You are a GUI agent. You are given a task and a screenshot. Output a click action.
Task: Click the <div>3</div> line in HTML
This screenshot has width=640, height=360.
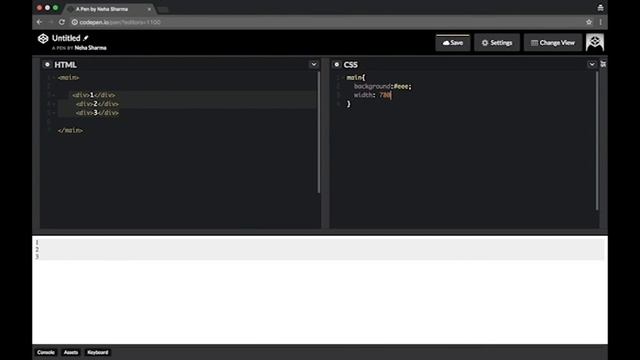tap(97, 113)
